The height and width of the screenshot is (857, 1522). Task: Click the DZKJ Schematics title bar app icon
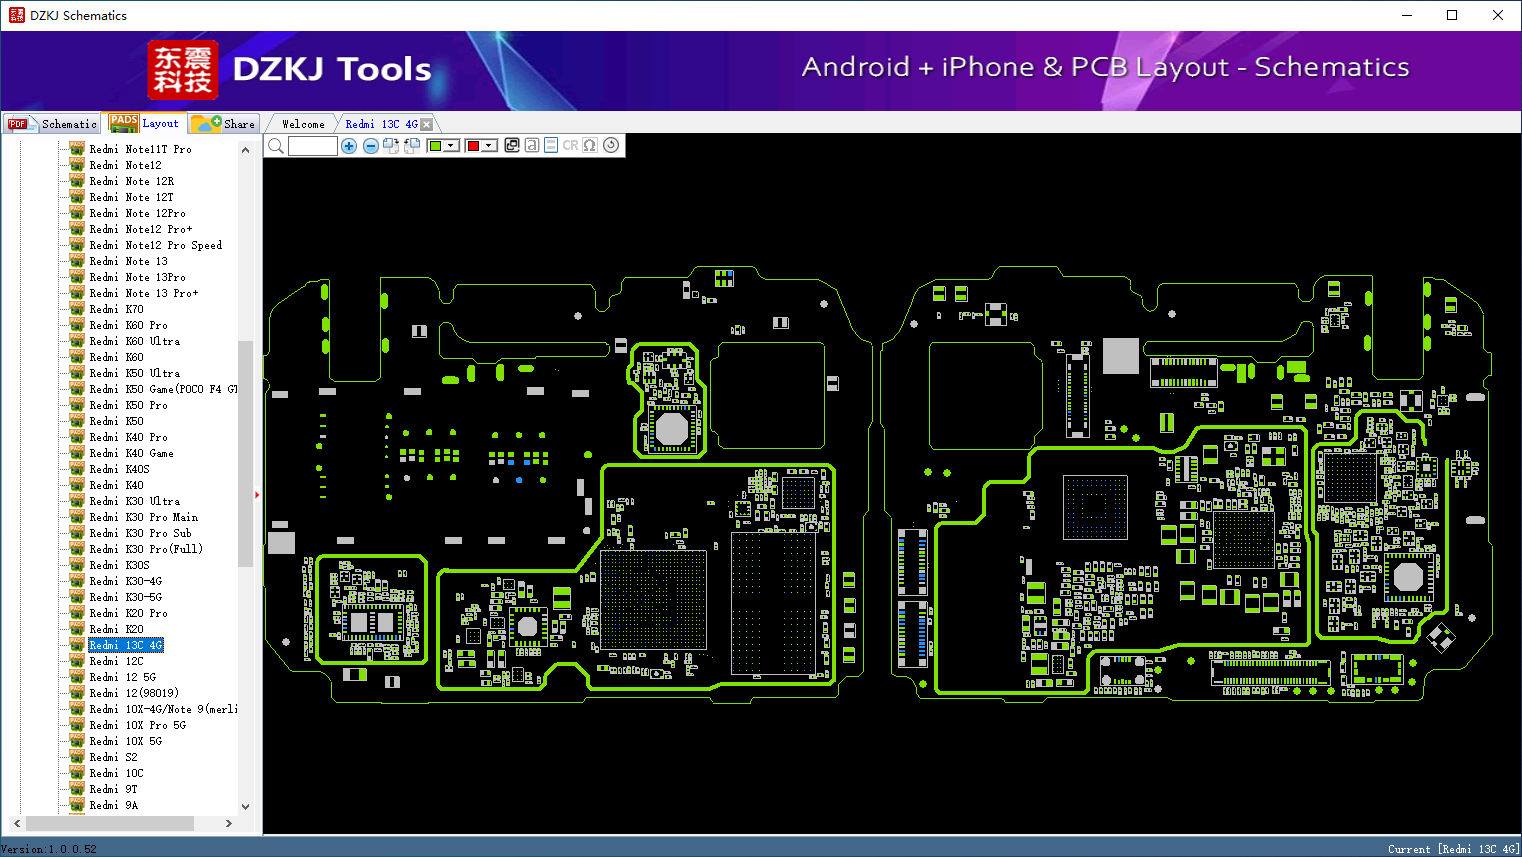[16, 15]
